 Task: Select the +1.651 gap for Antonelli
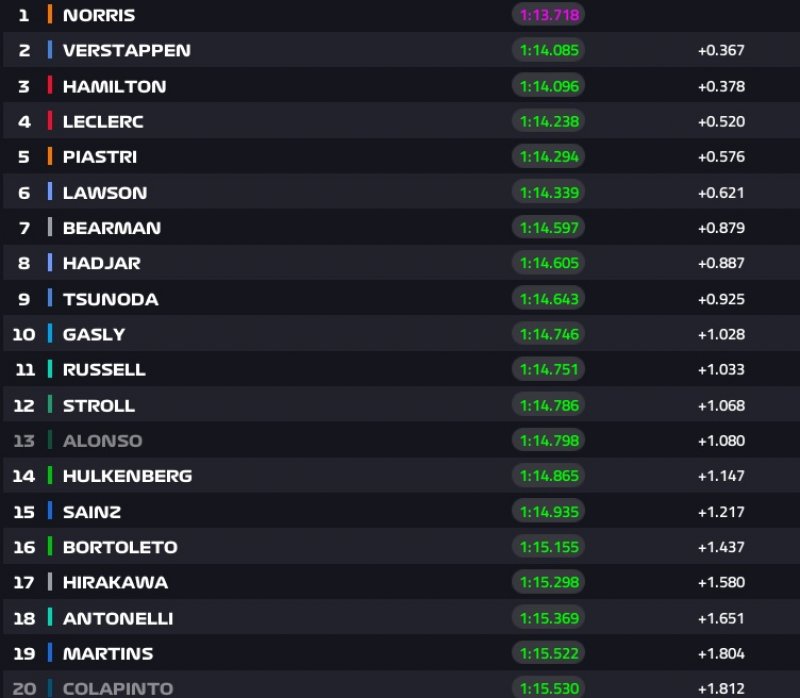click(x=721, y=618)
